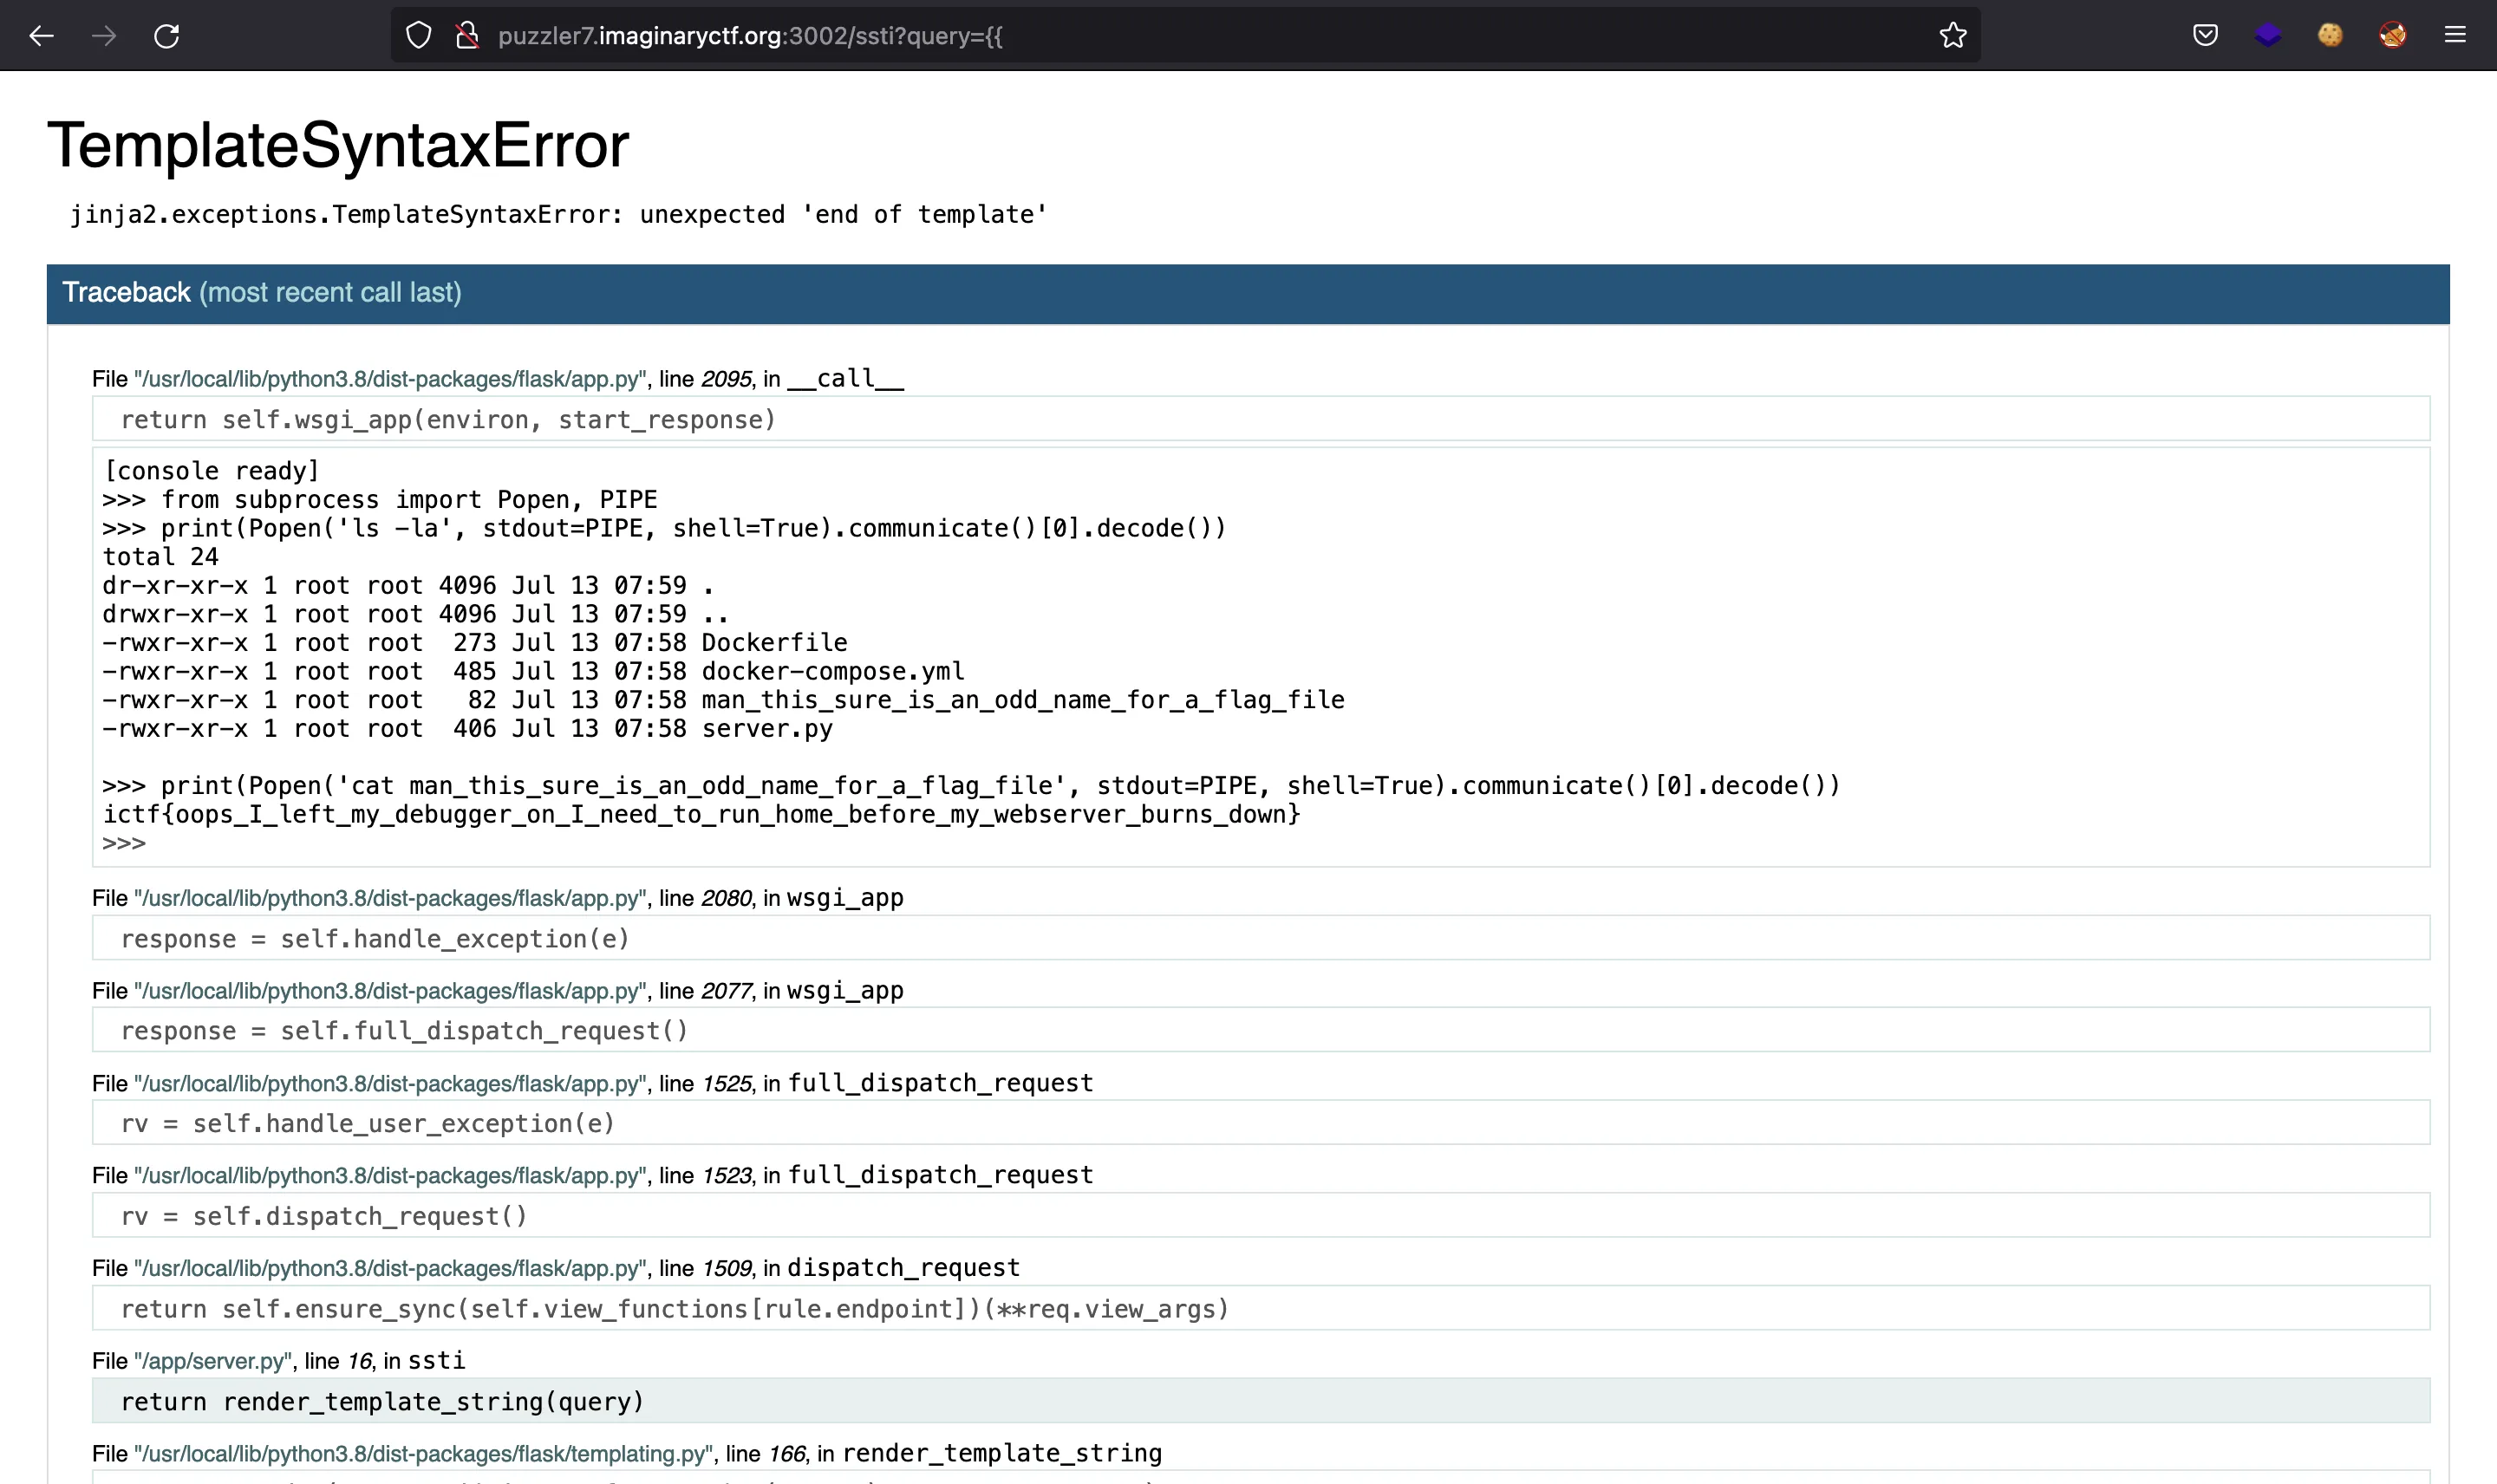Click the ensure_sync view_functions code line
2497x1484 pixels.
coord(1261,1309)
